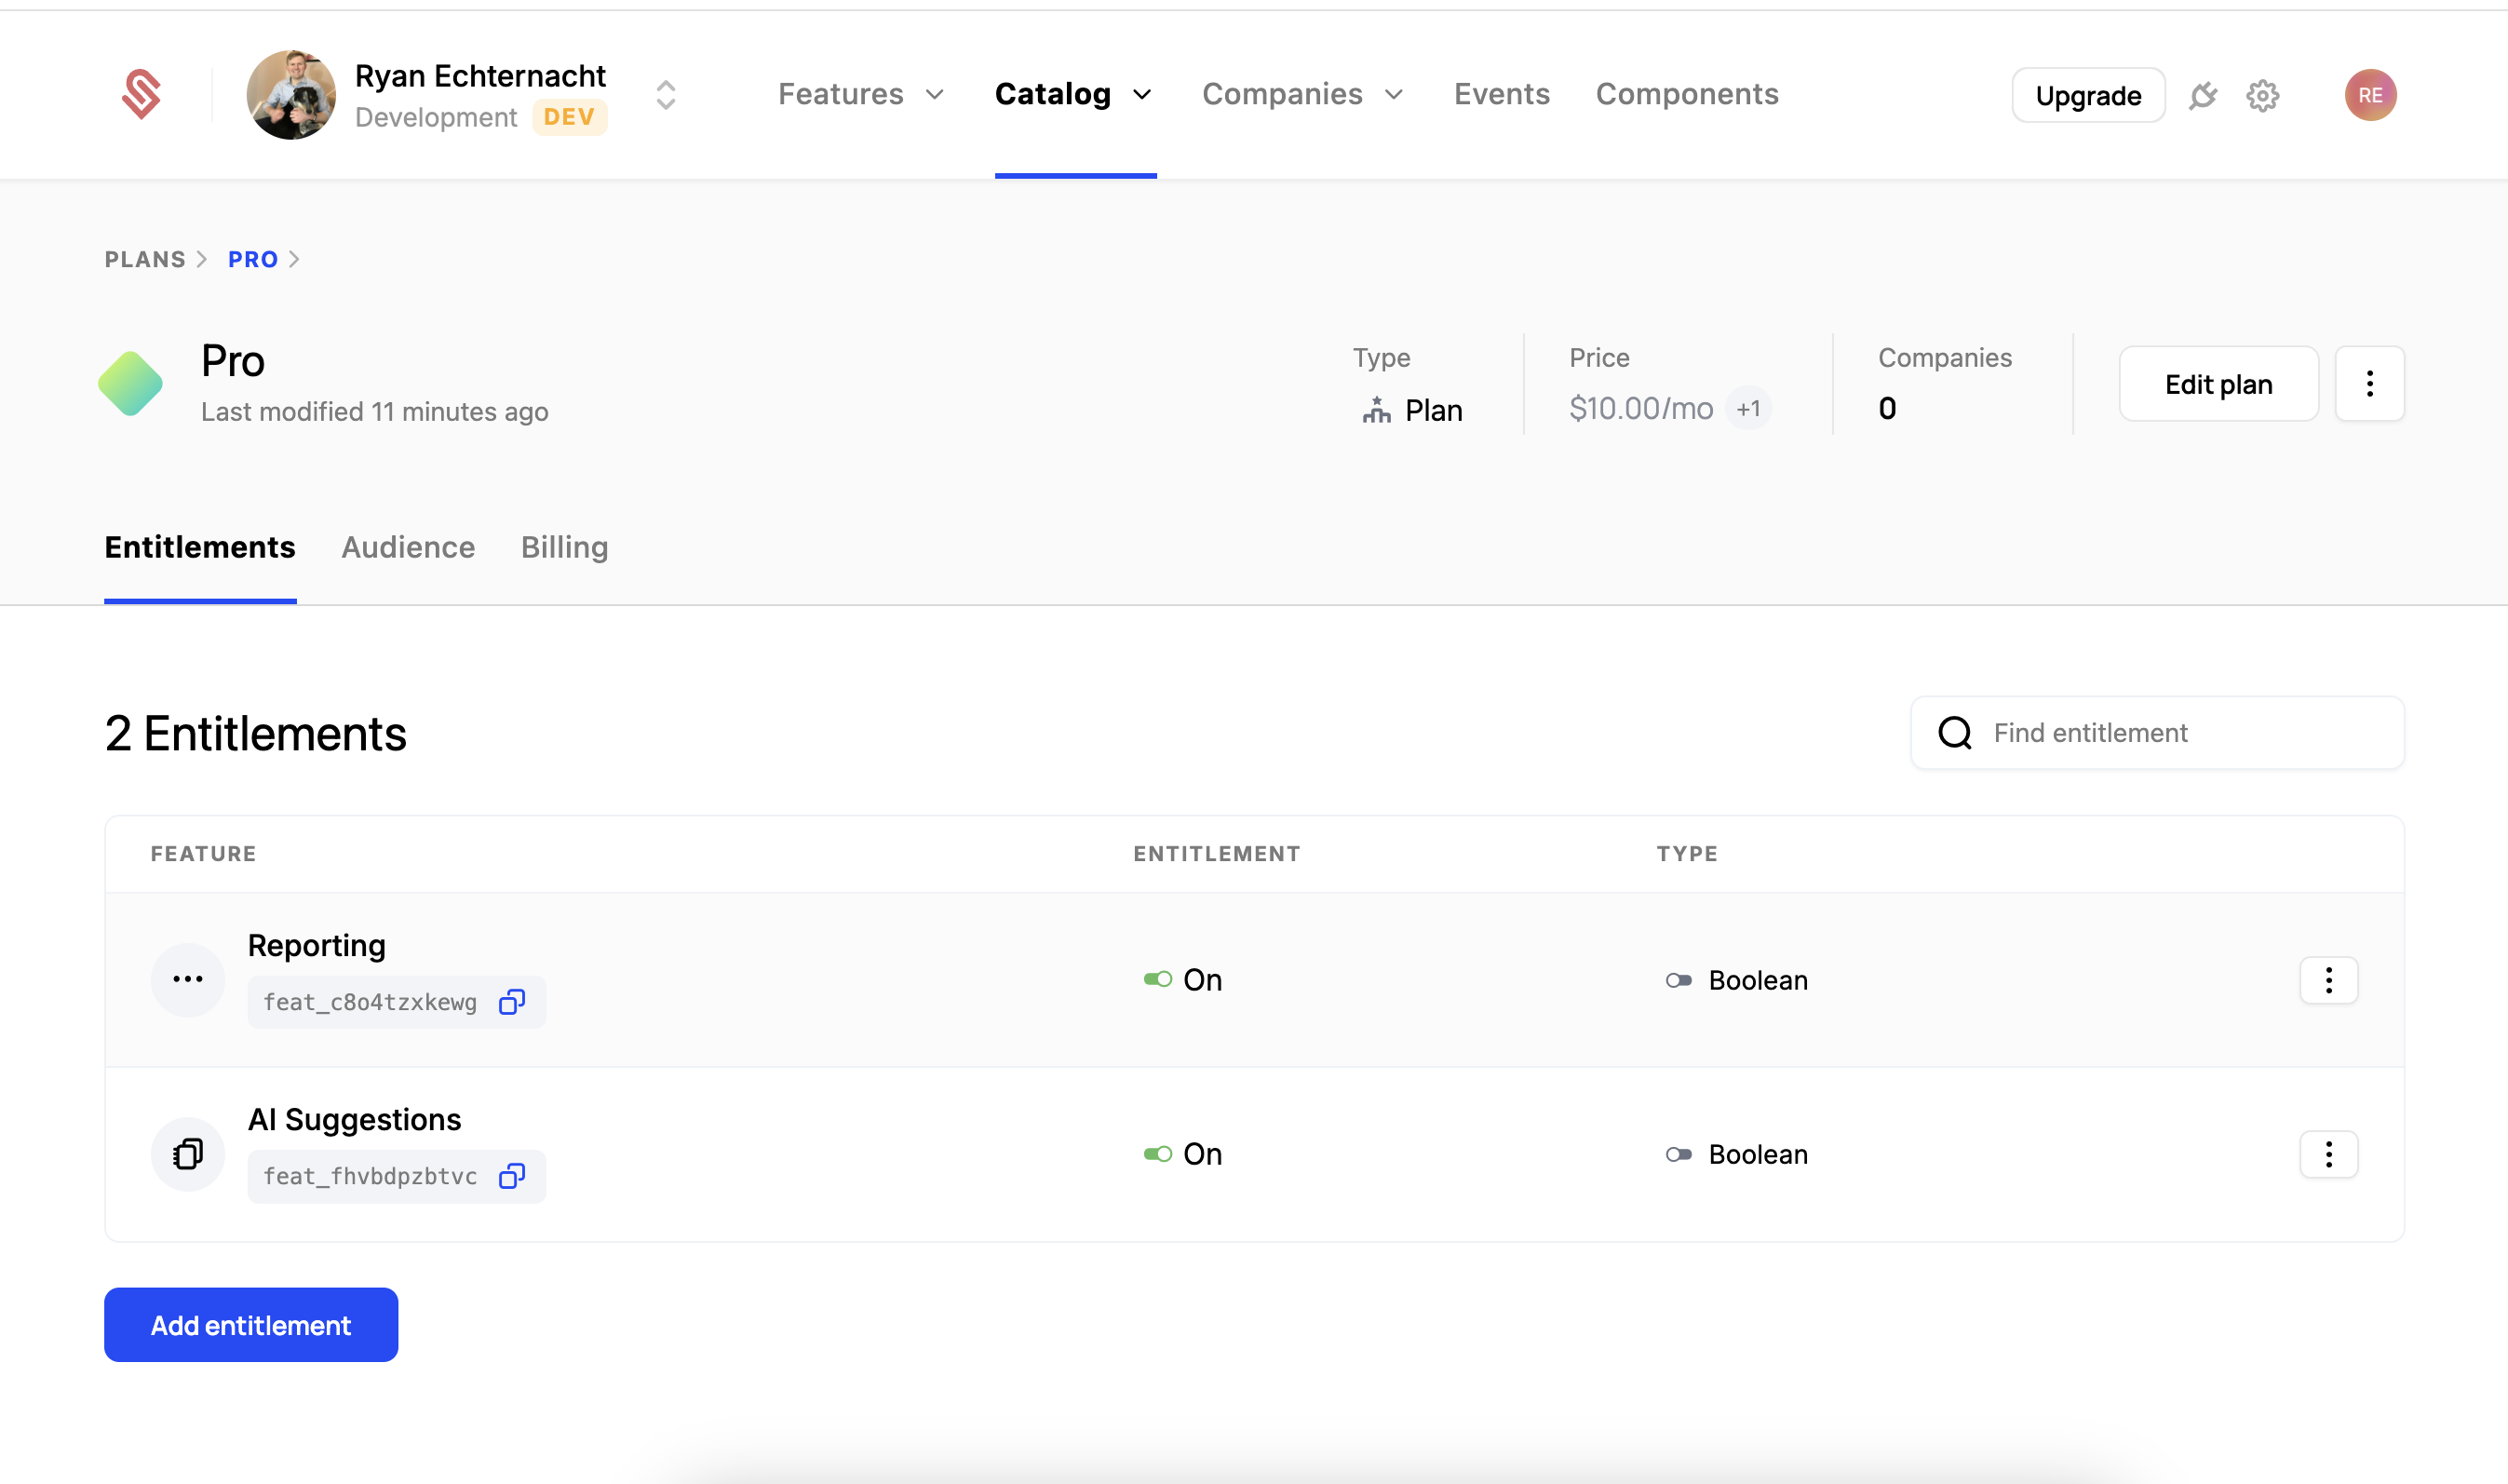The image size is (2508, 1484).
Task: Toggle the Reporting entitlement On switch
Action: (x=1158, y=979)
